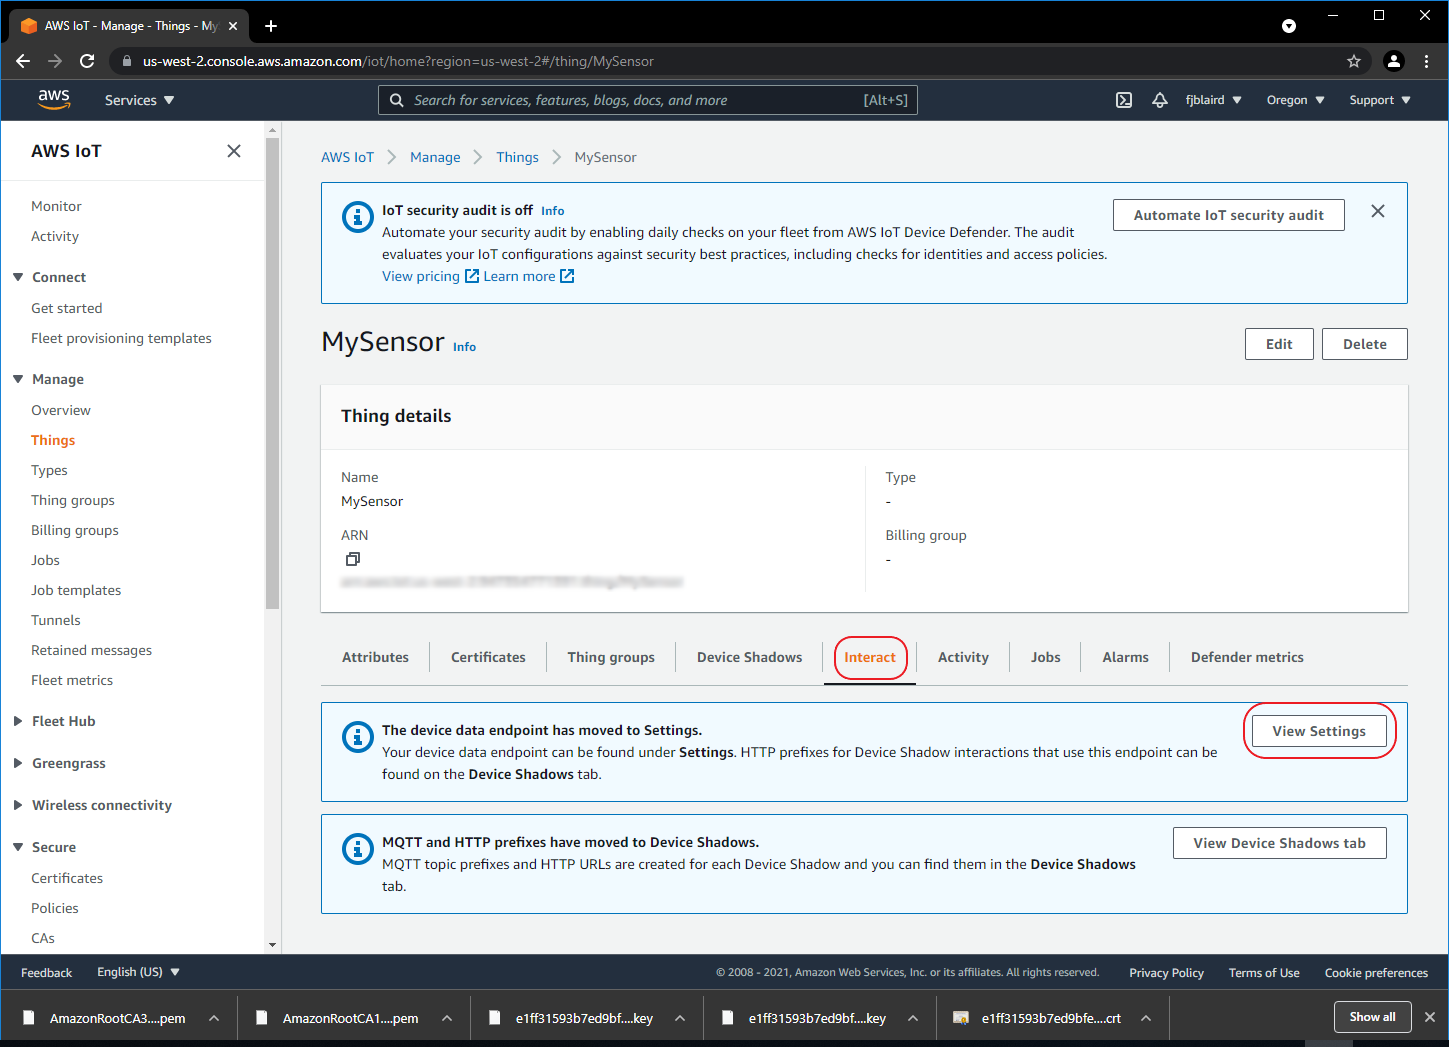The height and width of the screenshot is (1047, 1449).
Task: Switch to the Device Shadows tab
Action: click(749, 657)
